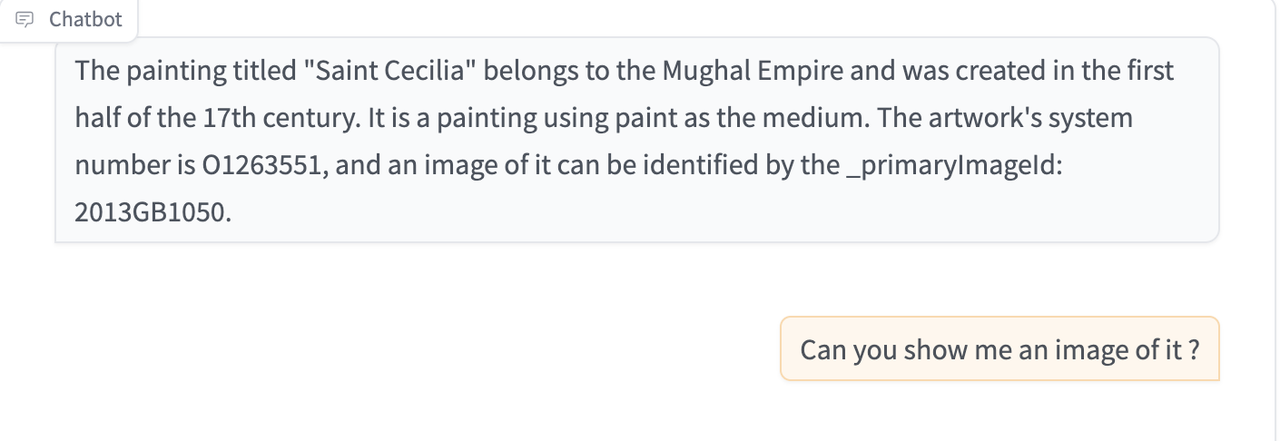Screen dimensions: 1280x441
Task: Click the word "Can" in the user bubble
Action: point(822,350)
